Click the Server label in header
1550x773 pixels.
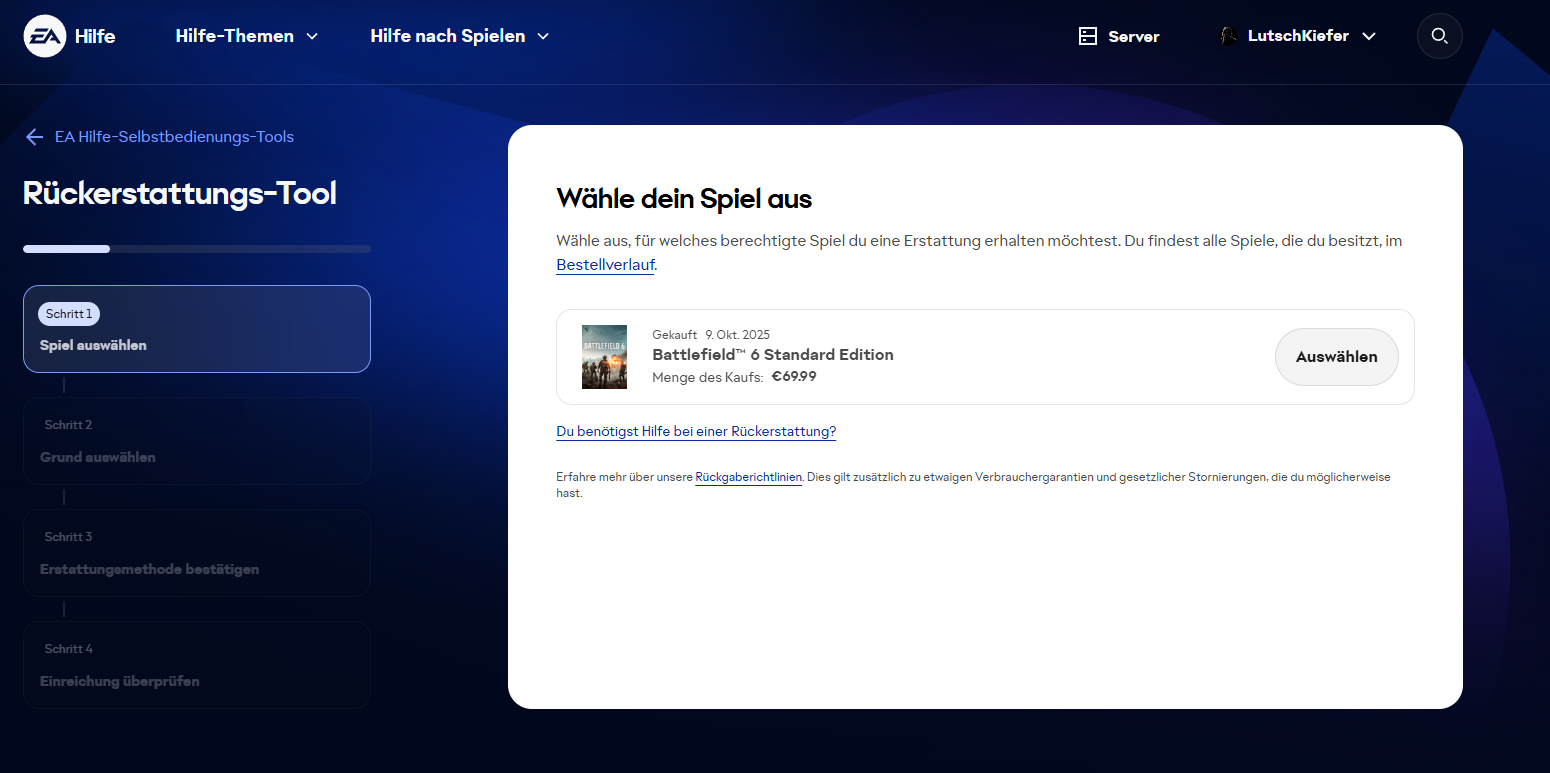click(1134, 36)
